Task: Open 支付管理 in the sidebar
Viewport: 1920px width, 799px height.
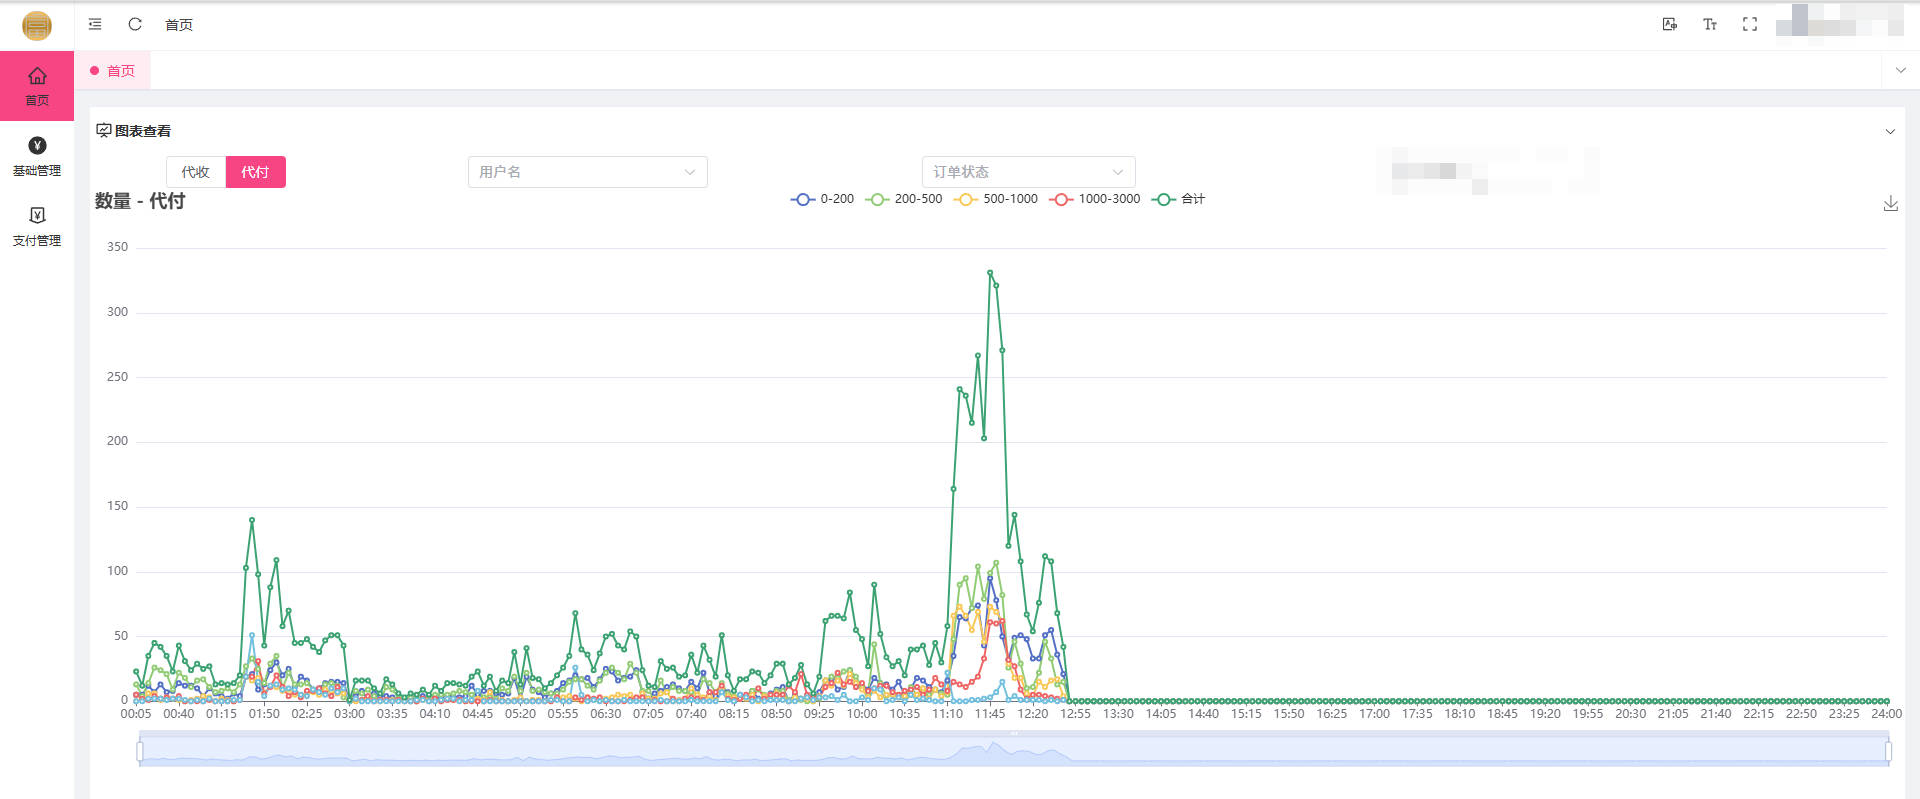Action: click(37, 227)
